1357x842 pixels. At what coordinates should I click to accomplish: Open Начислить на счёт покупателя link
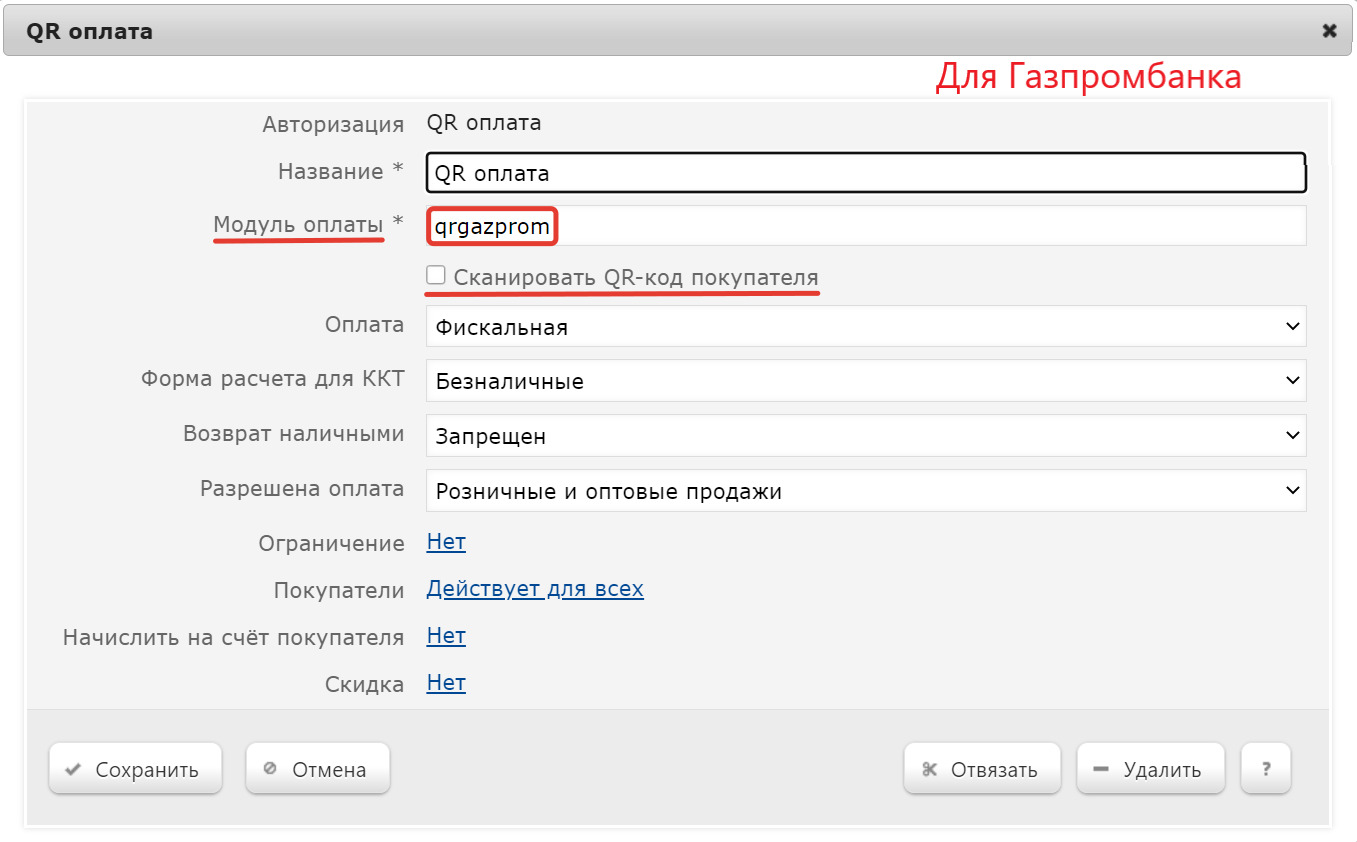[x=446, y=636]
